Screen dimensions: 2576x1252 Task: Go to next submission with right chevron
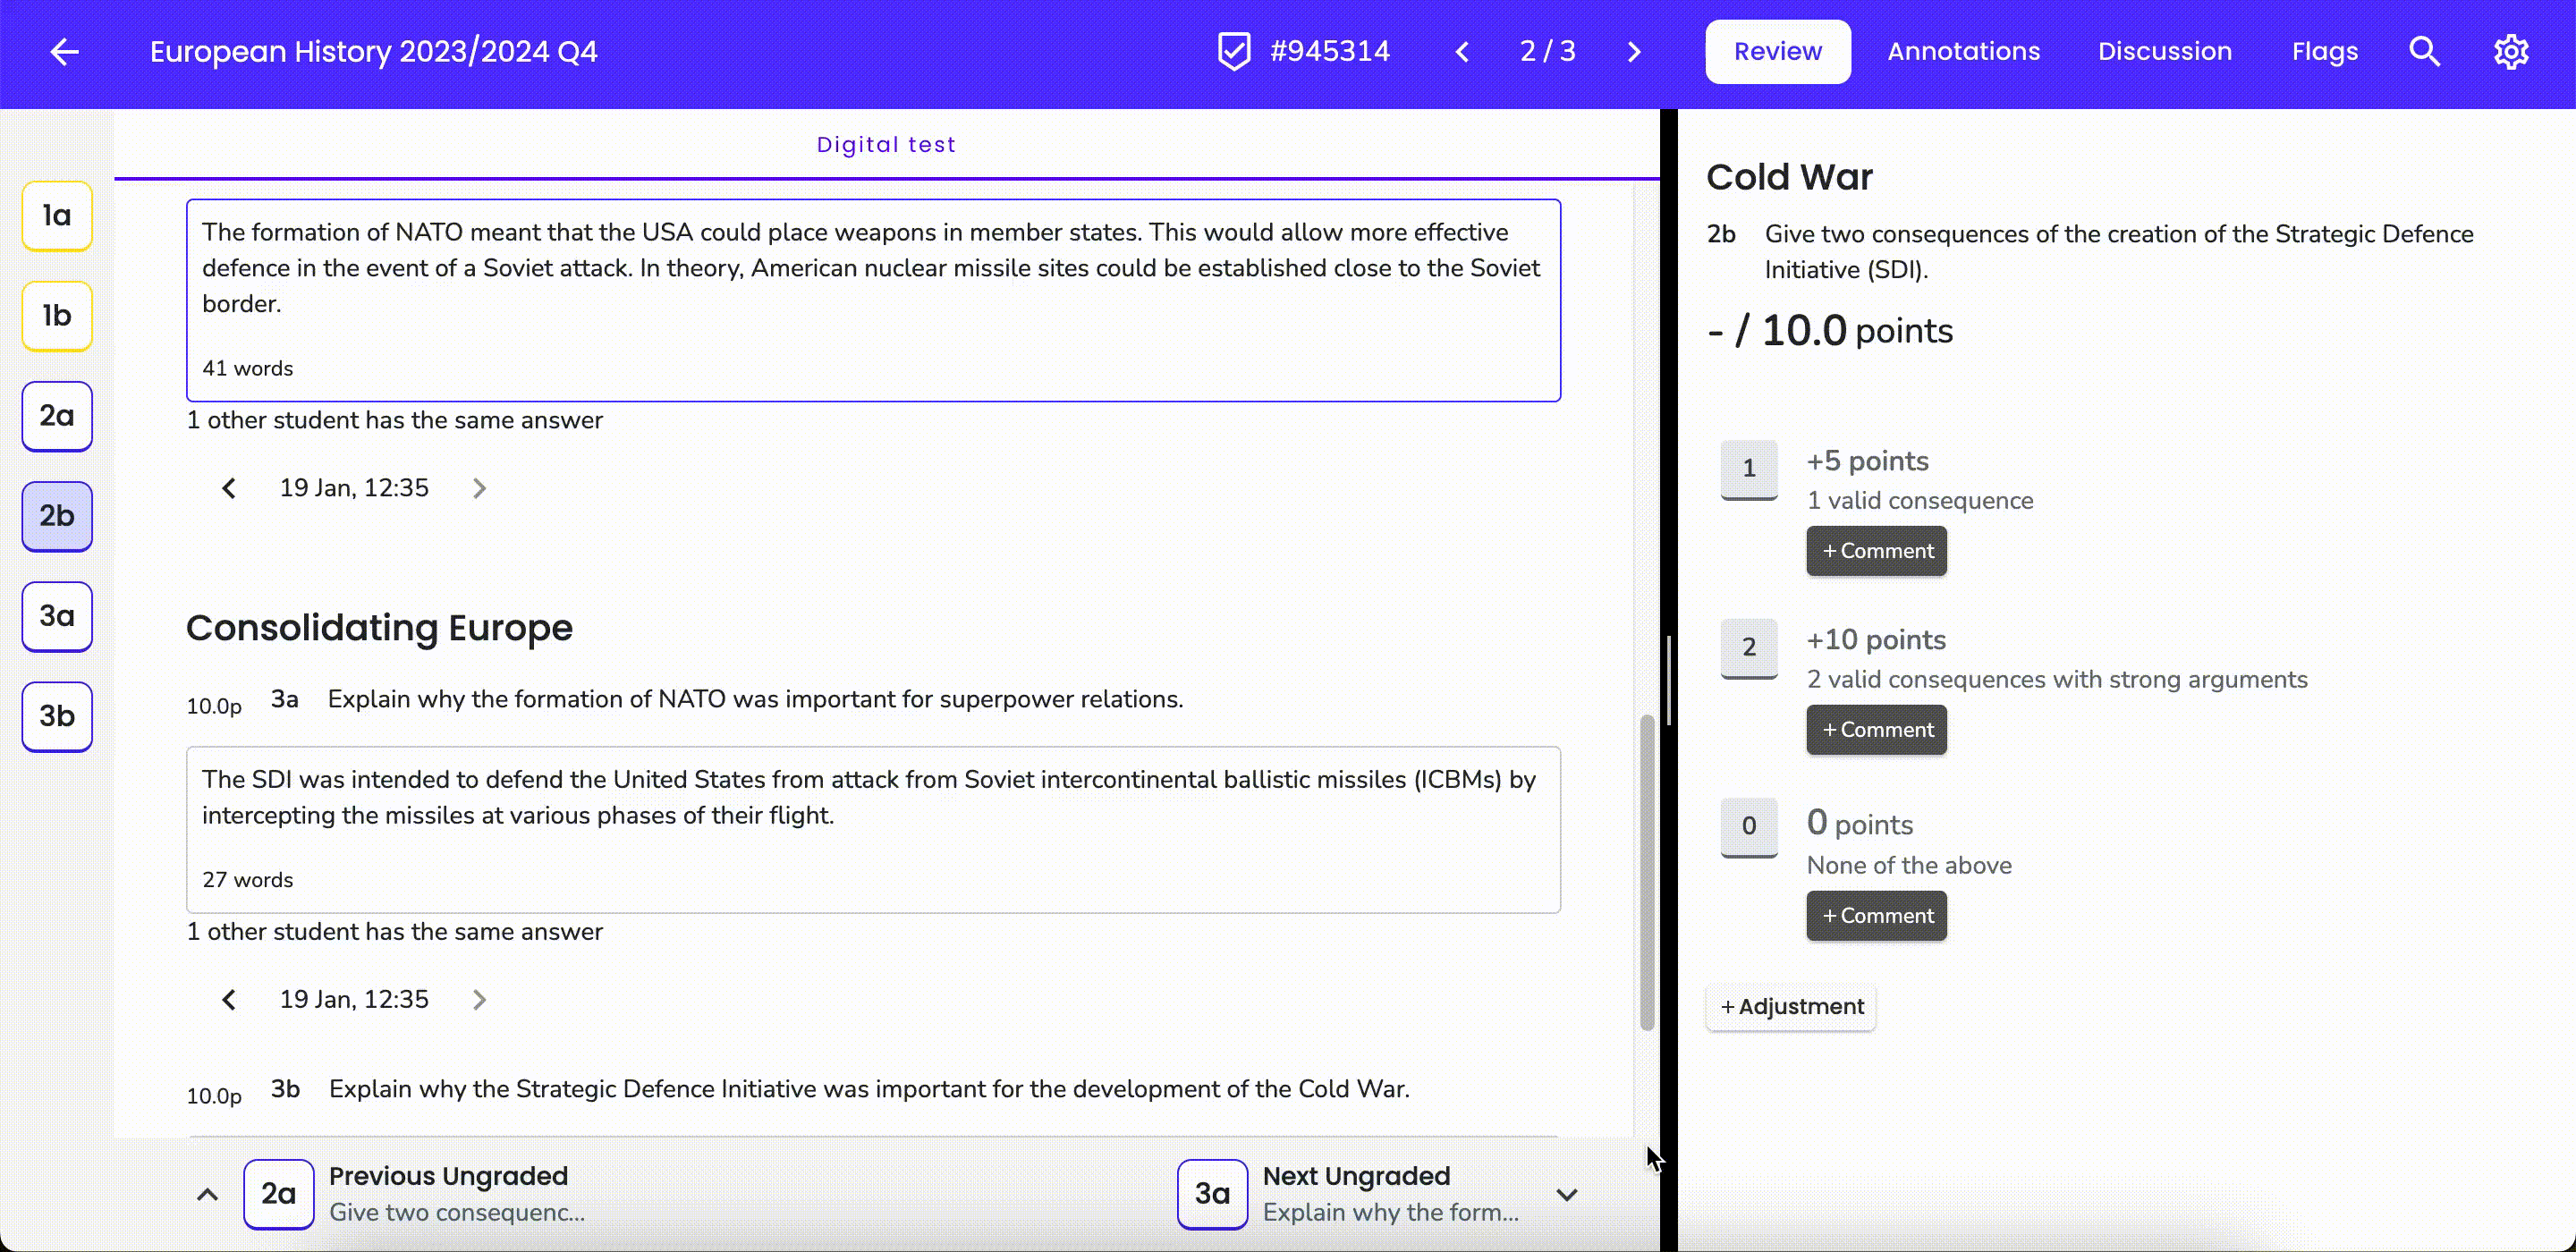(x=1634, y=52)
